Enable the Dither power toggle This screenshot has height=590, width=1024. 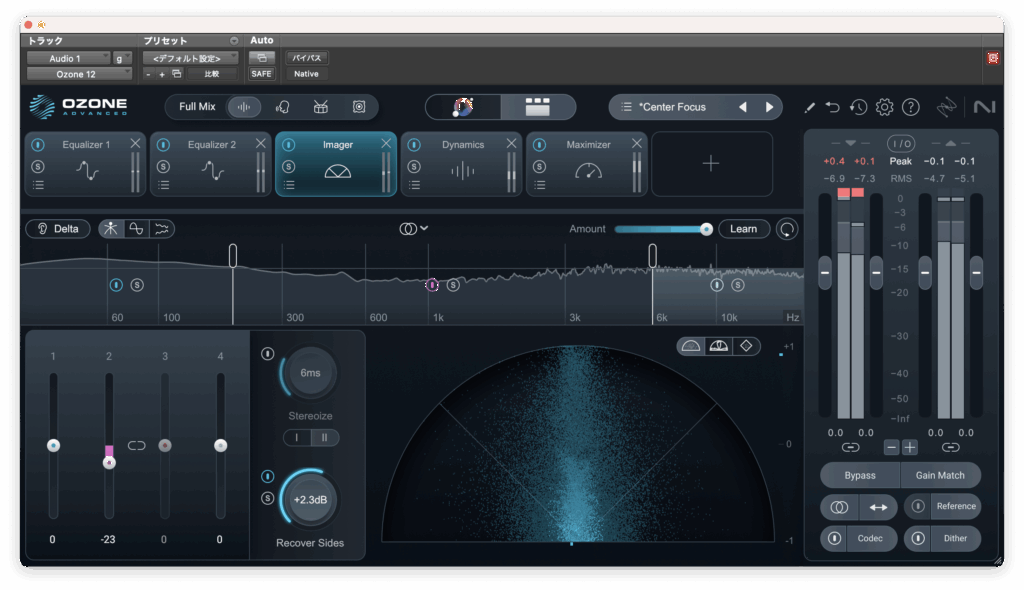tap(918, 538)
